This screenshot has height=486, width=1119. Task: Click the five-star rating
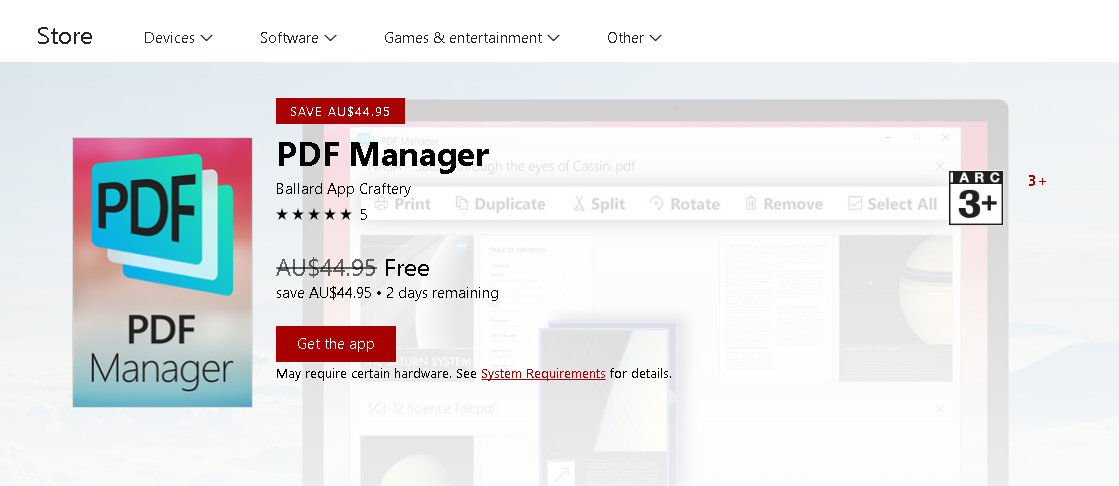click(314, 214)
